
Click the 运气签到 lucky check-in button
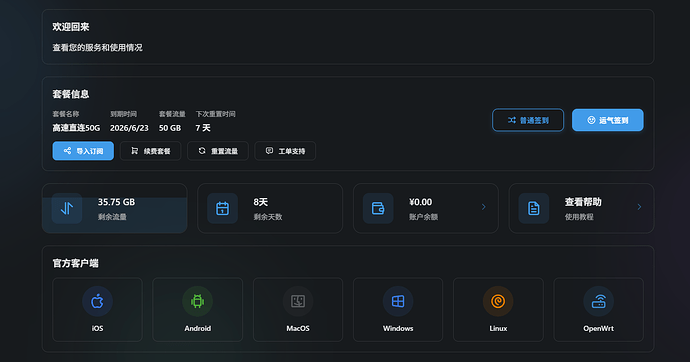click(x=608, y=120)
